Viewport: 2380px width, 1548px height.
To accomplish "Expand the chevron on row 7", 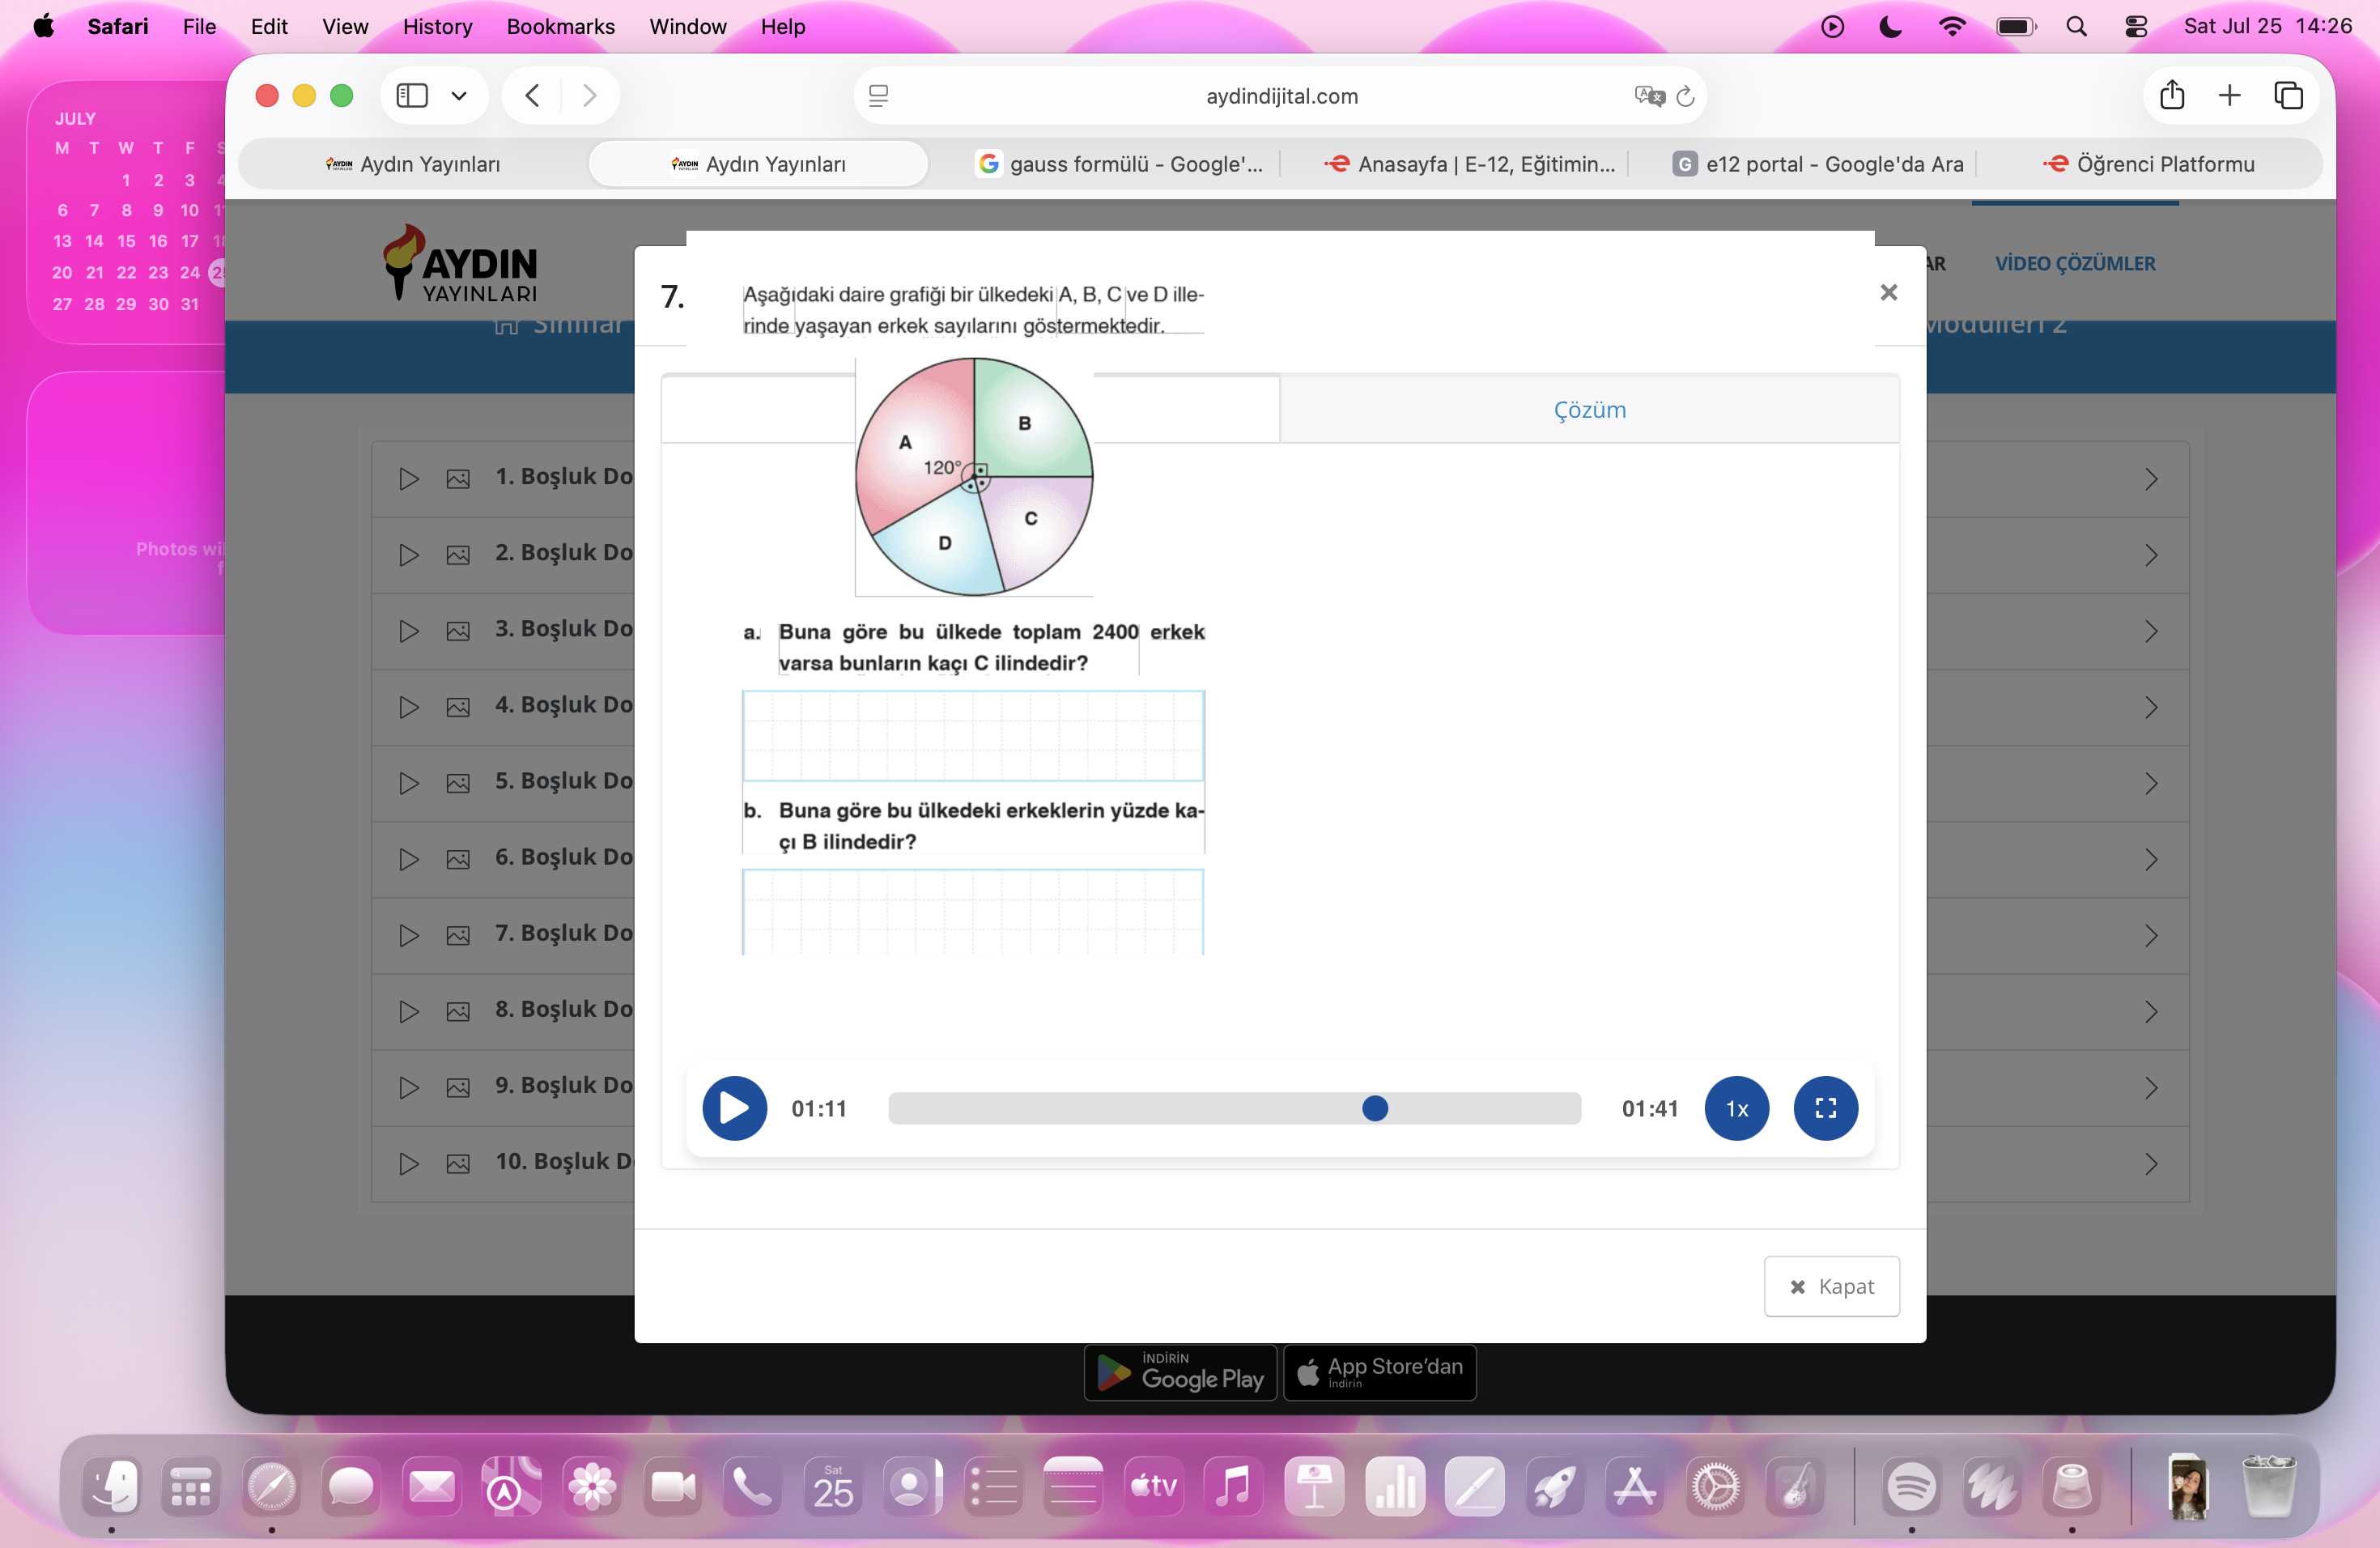I will pyautogui.click(x=2151, y=935).
